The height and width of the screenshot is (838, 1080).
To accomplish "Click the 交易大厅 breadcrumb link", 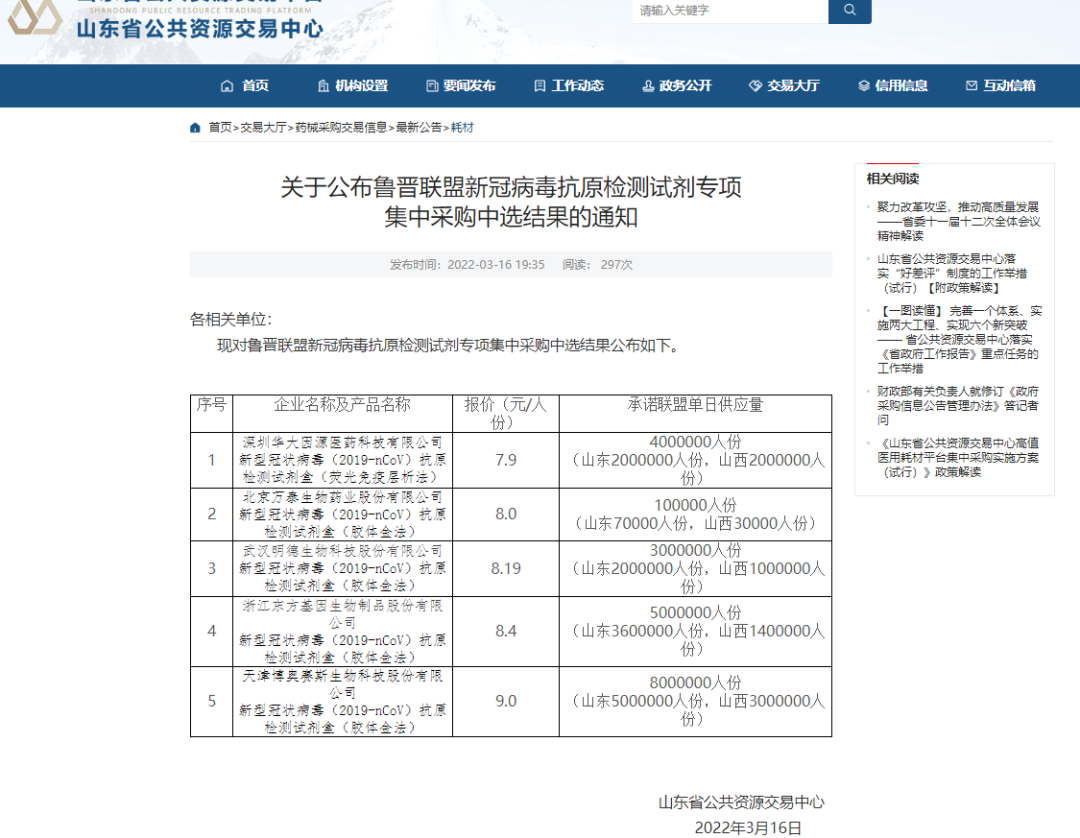I will 263,127.
